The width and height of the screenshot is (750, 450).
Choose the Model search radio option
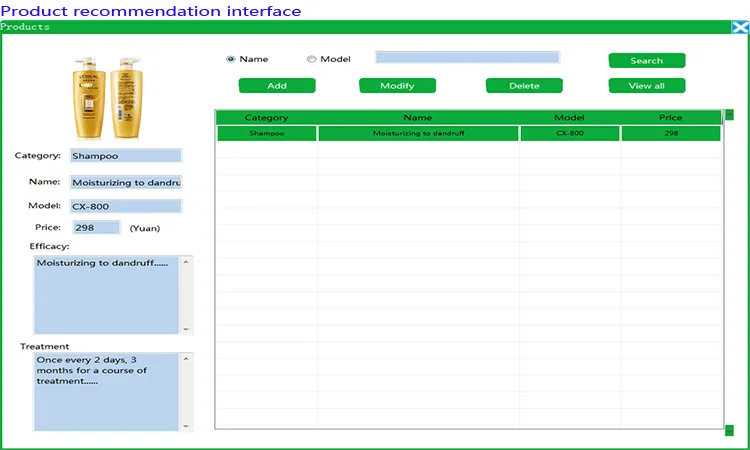(x=311, y=59)
